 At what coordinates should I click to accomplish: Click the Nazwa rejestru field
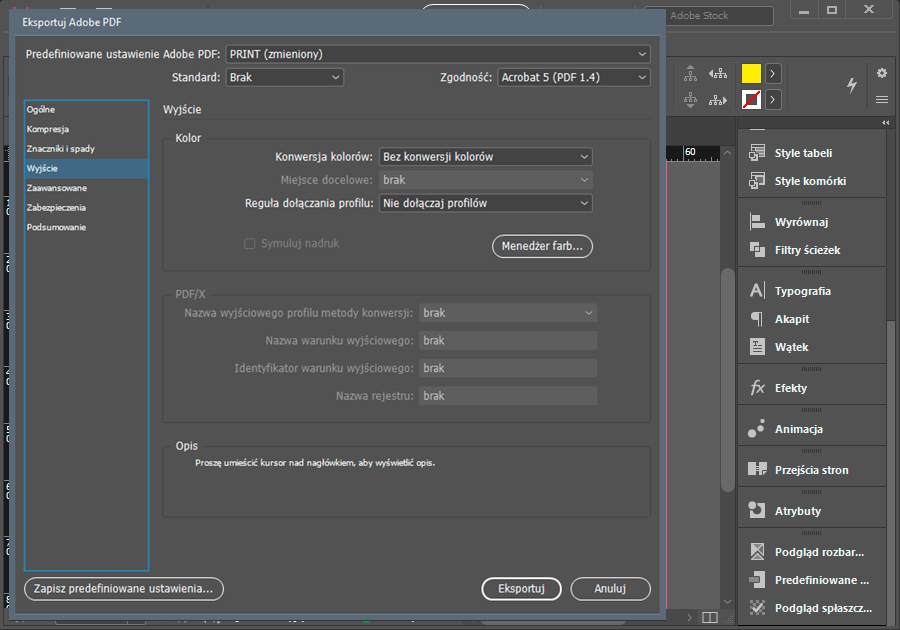[x=508, y=395]
